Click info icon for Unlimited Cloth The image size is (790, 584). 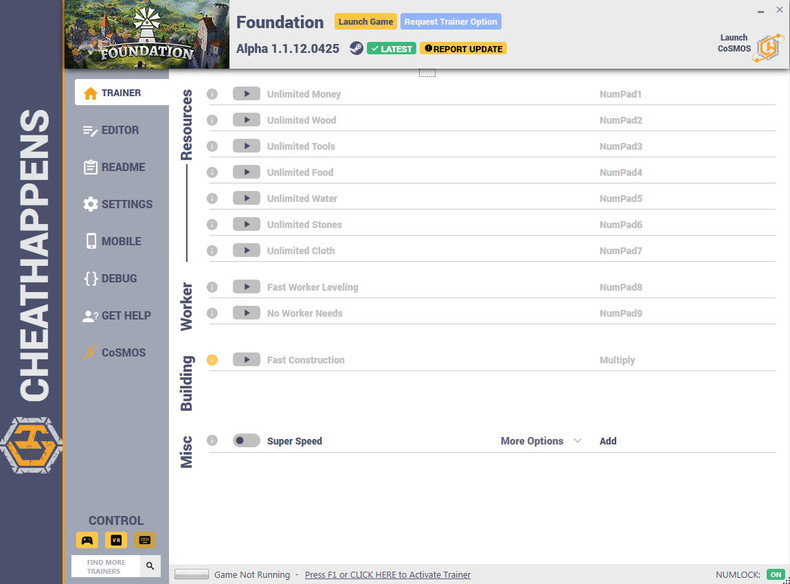(x=212, y=250)
